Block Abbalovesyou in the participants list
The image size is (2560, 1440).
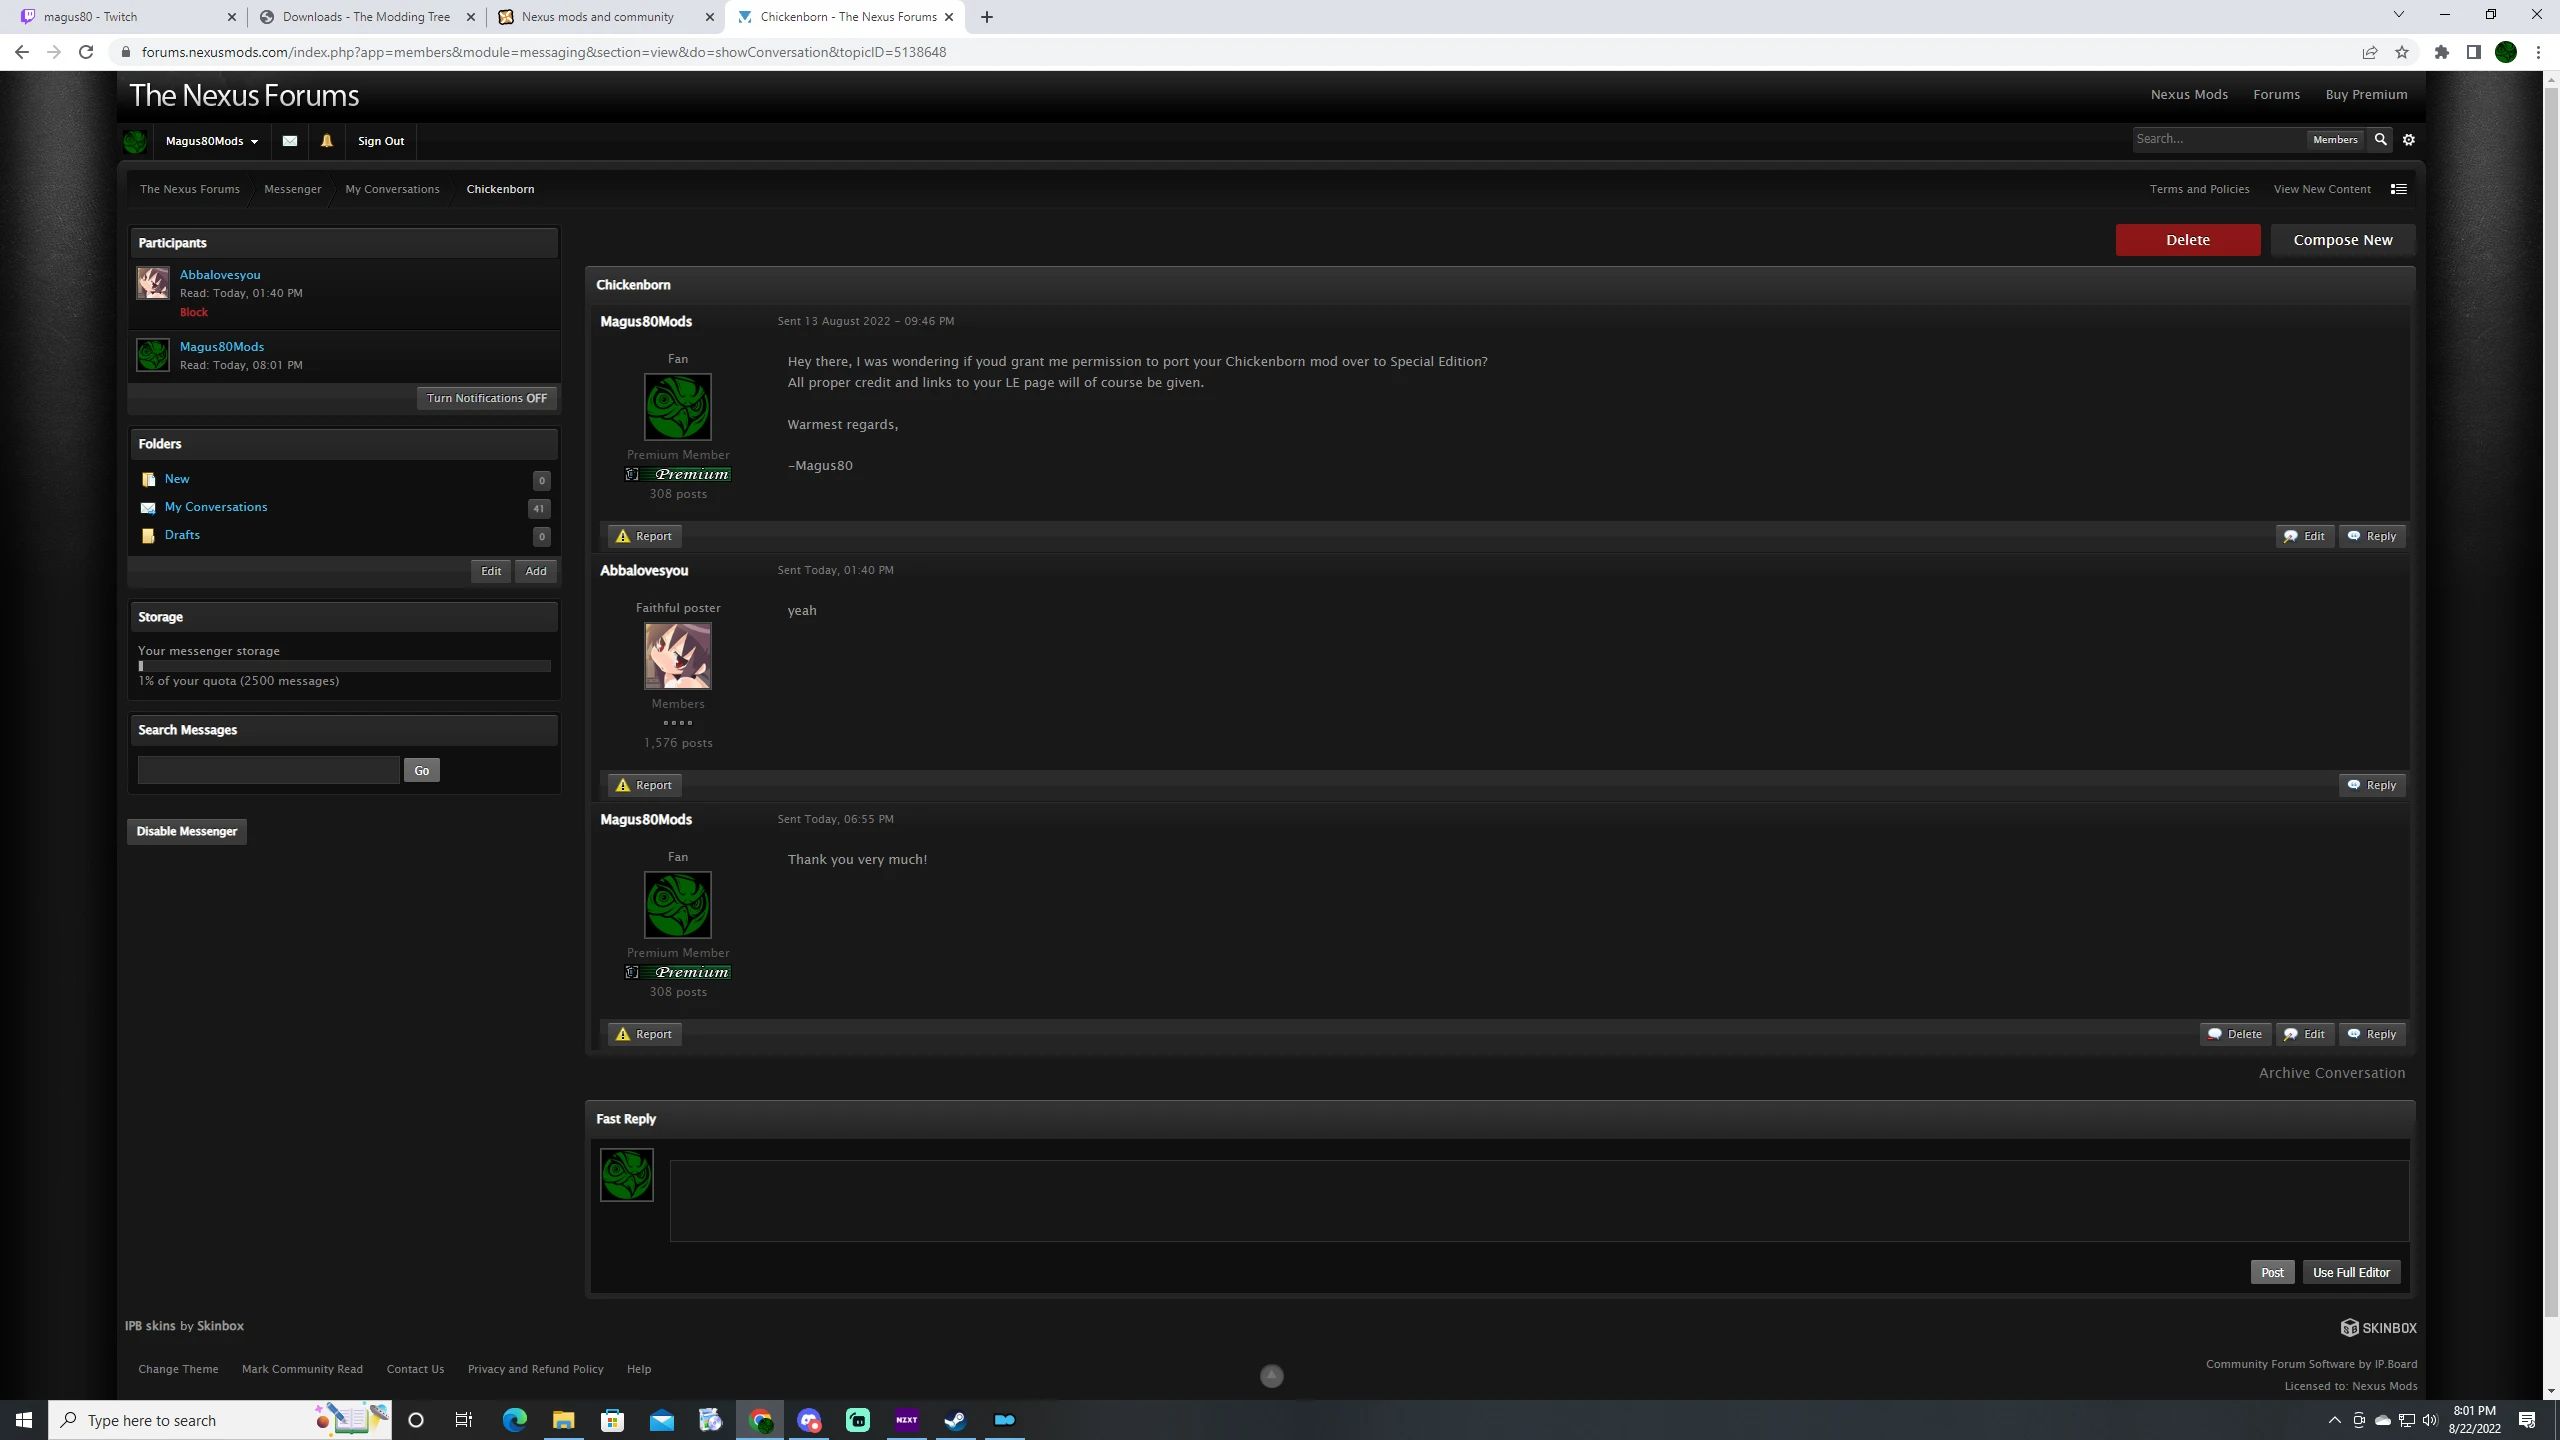194,312
